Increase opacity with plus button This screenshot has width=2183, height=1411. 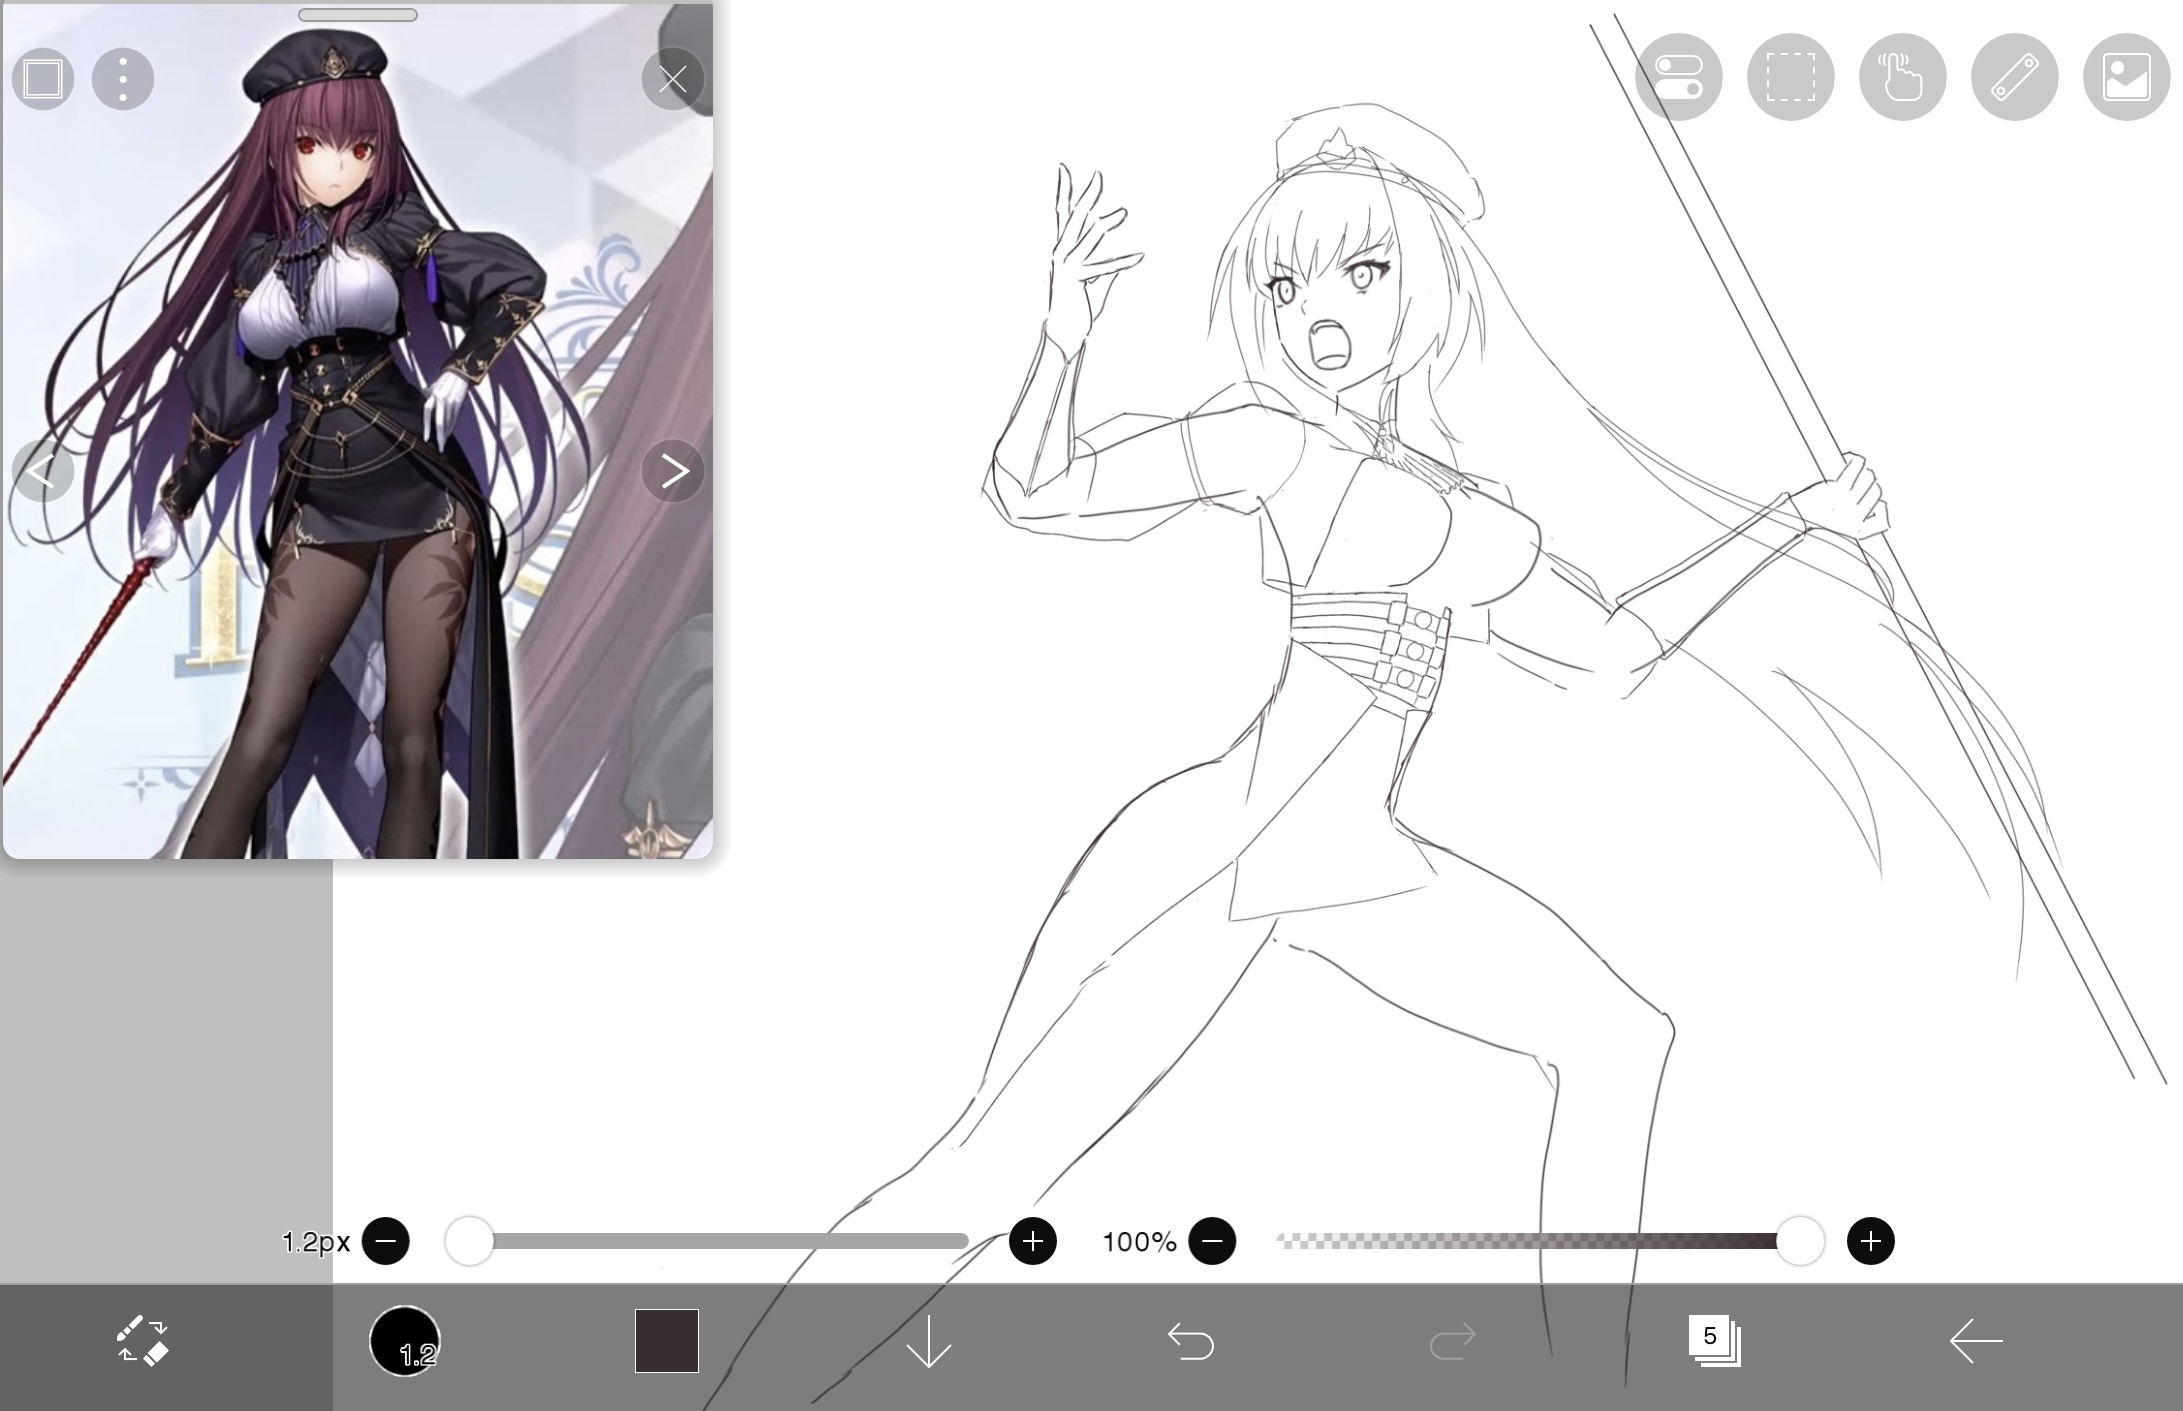(1871, 1241)
